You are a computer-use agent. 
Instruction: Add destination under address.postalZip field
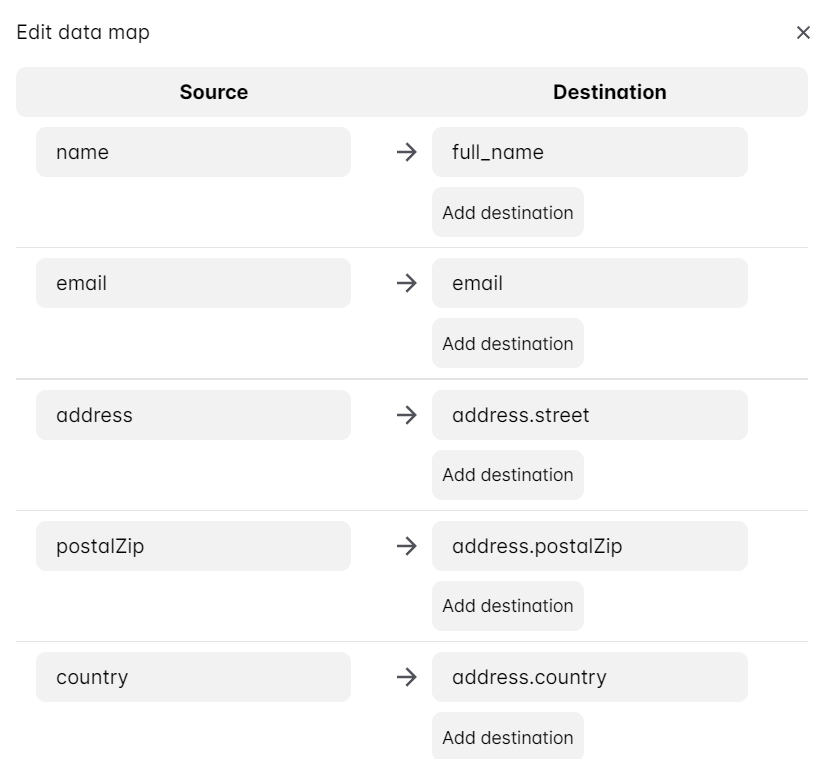(507, 605)
